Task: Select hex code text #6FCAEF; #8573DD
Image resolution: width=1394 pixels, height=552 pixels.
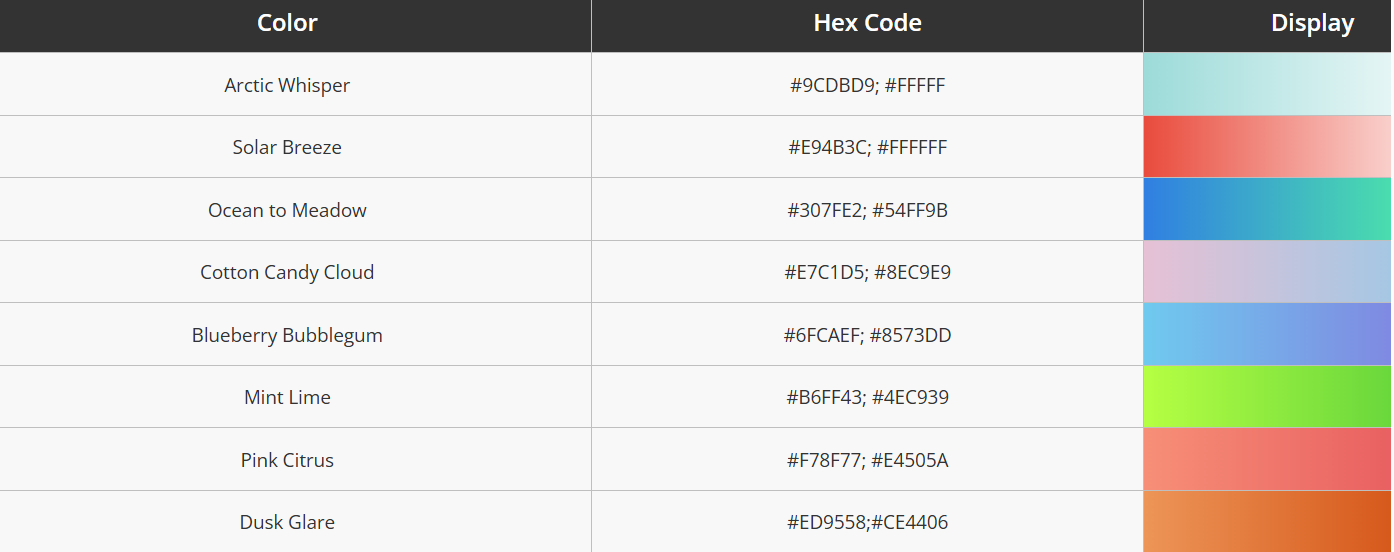Action: pyautogui.click(x=867, y=335)
